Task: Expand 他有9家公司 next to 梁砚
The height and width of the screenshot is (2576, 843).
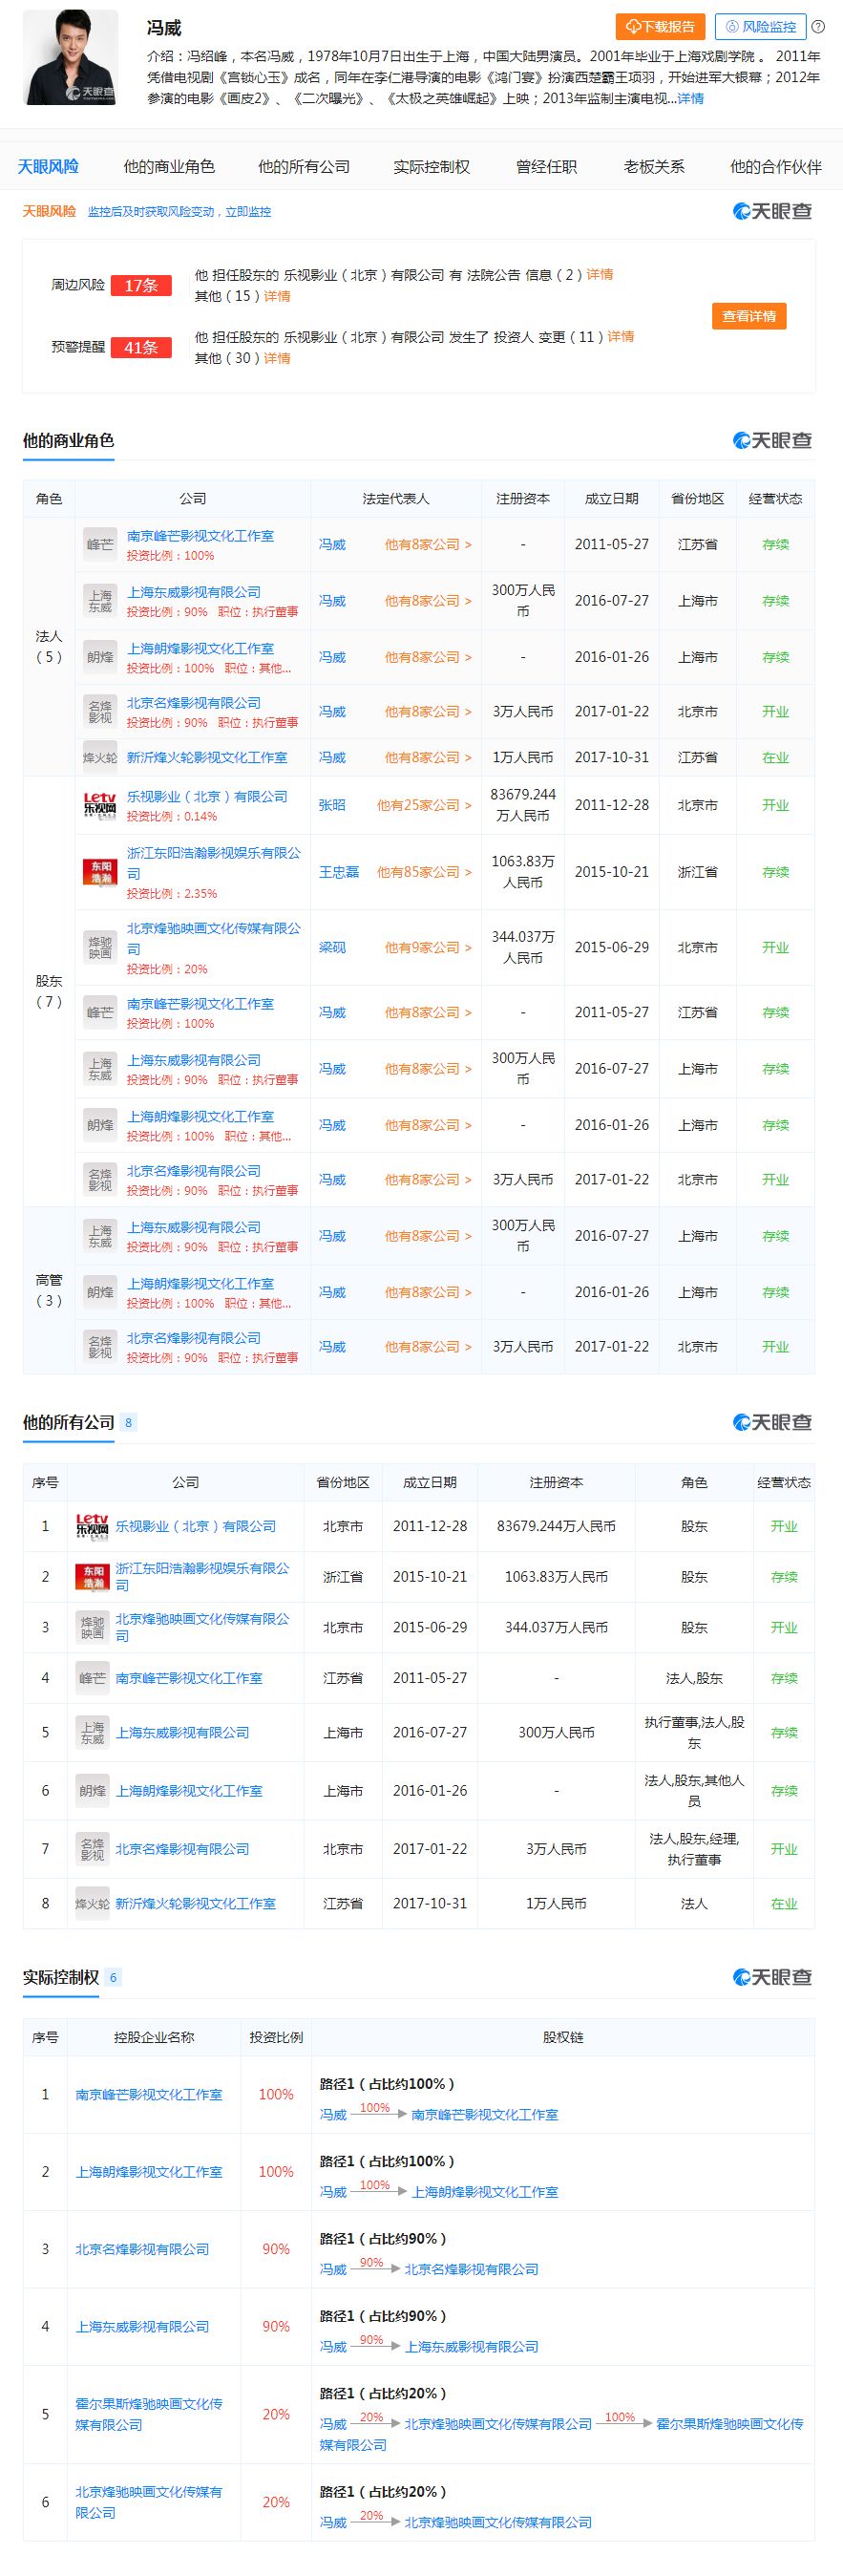Action: tap(428, 947)
